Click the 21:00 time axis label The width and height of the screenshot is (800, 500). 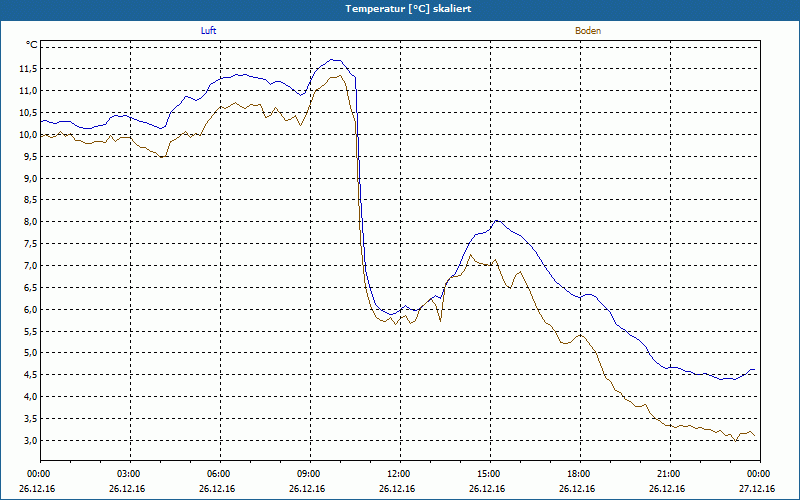point(670,474)
